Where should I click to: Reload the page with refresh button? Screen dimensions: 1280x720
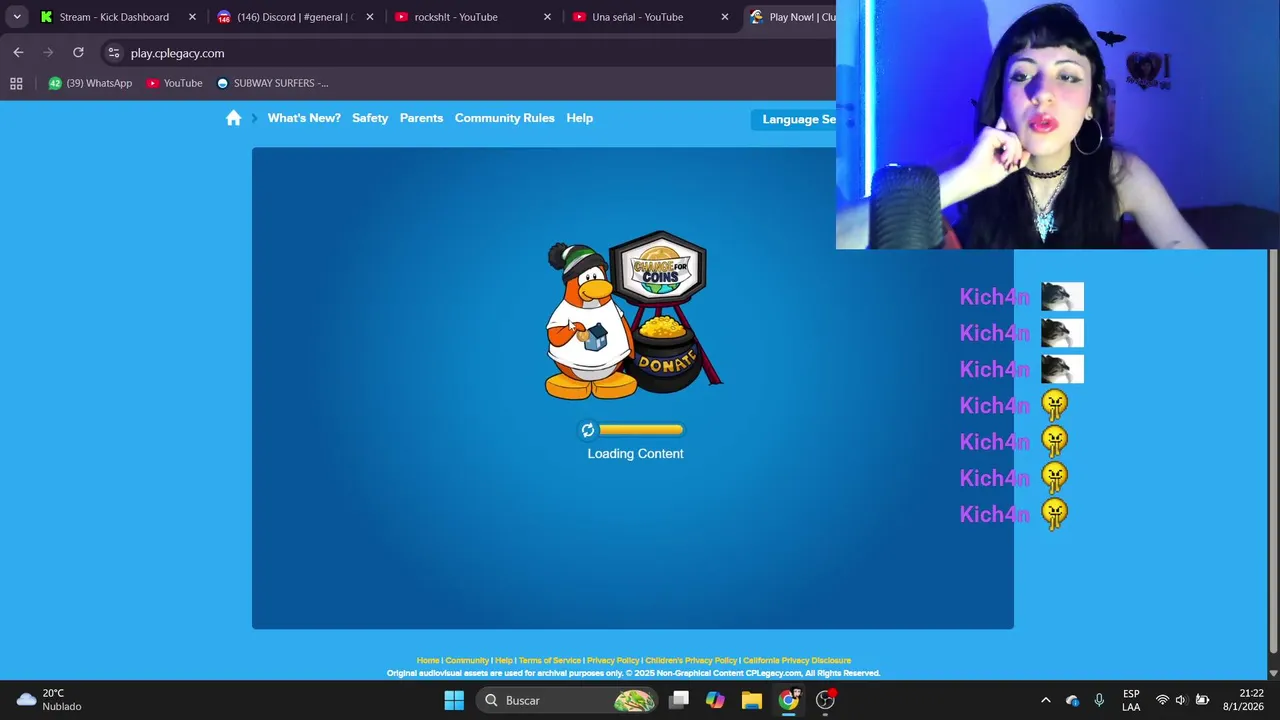point(78,53)
